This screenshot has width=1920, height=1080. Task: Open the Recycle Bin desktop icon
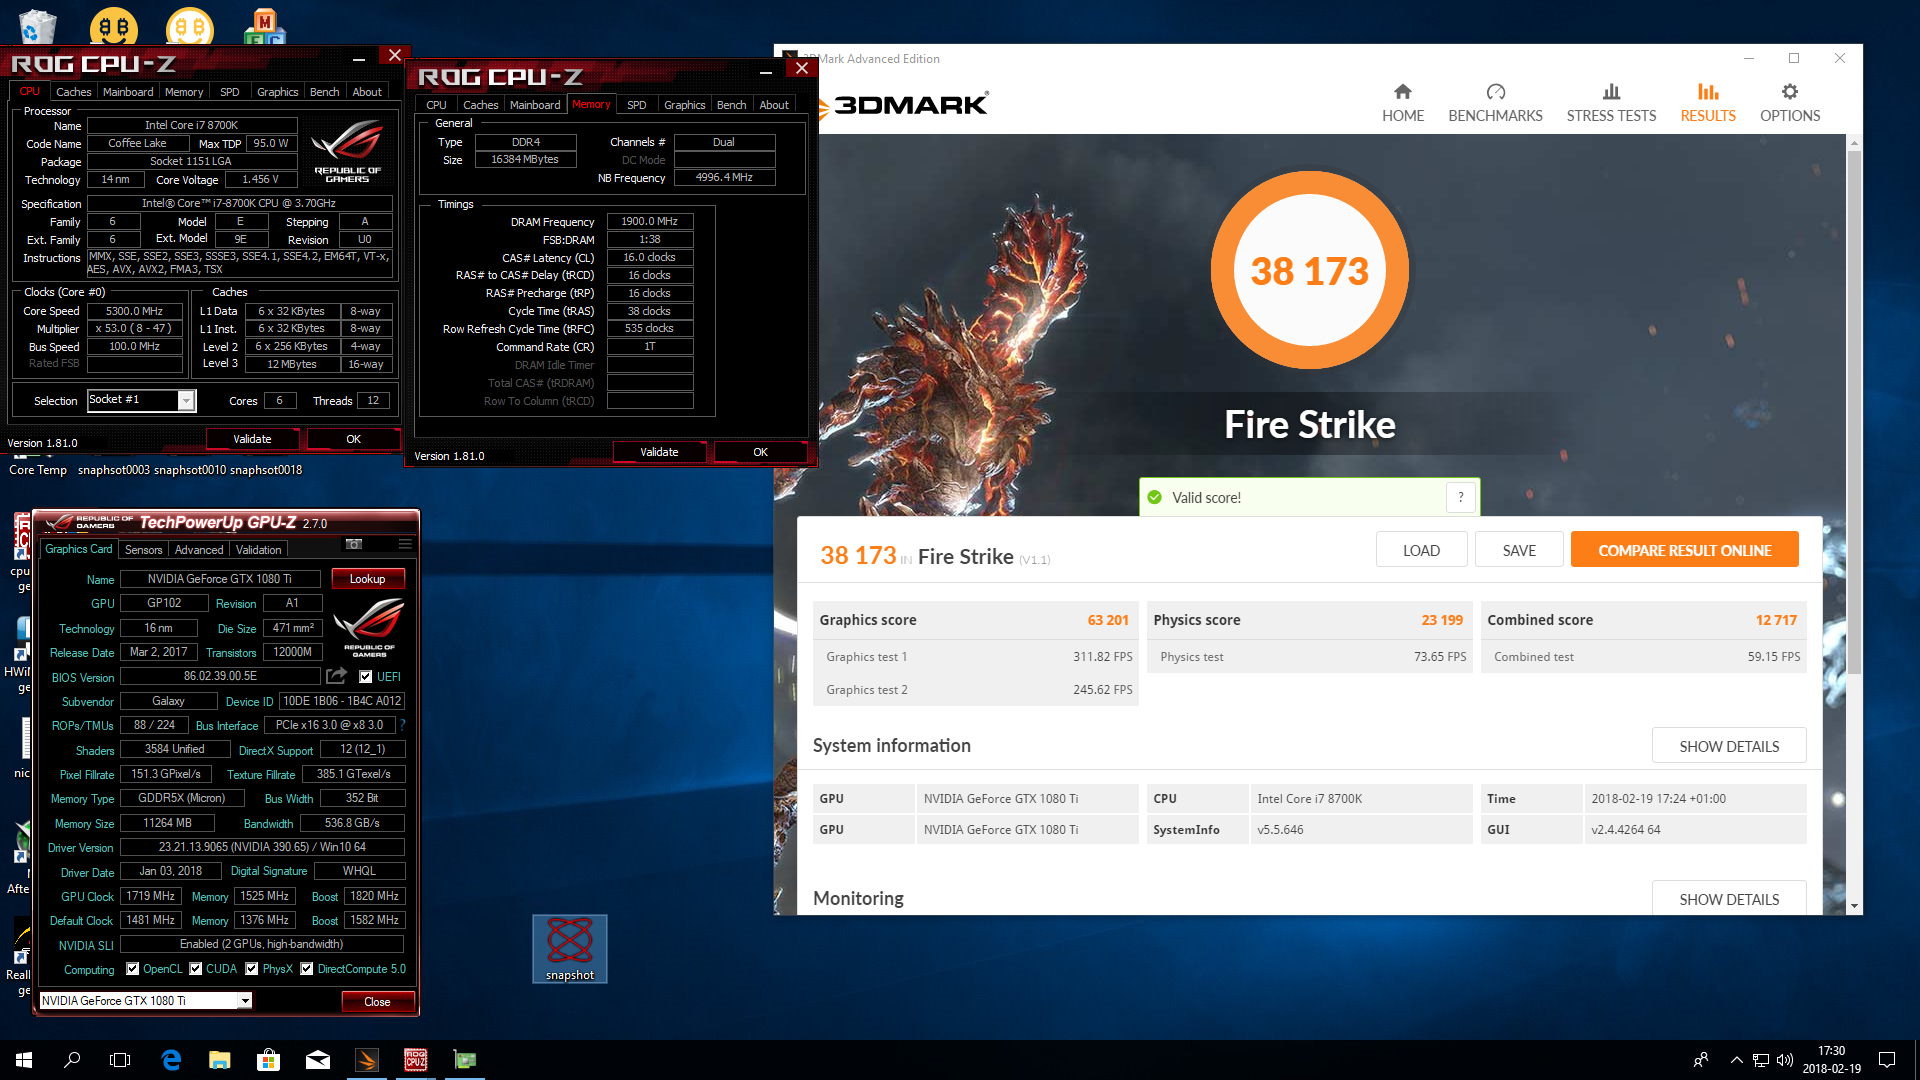click(x=36, y=25)
